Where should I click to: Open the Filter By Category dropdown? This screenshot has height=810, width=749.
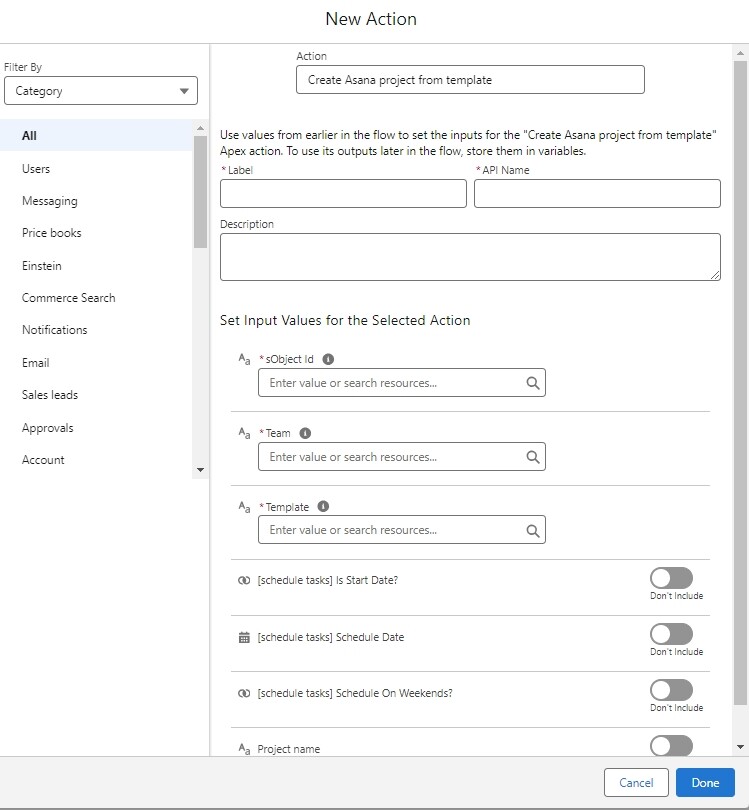101,91
